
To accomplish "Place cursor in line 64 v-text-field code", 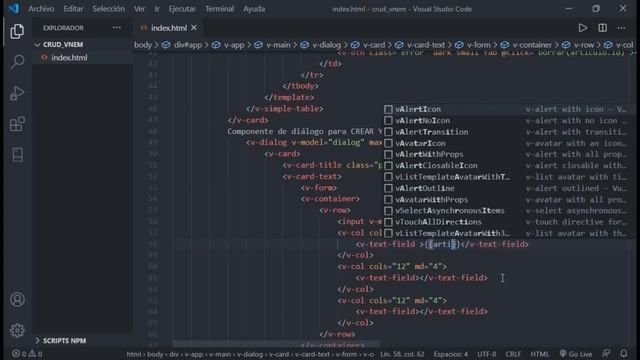I will 422,311.
